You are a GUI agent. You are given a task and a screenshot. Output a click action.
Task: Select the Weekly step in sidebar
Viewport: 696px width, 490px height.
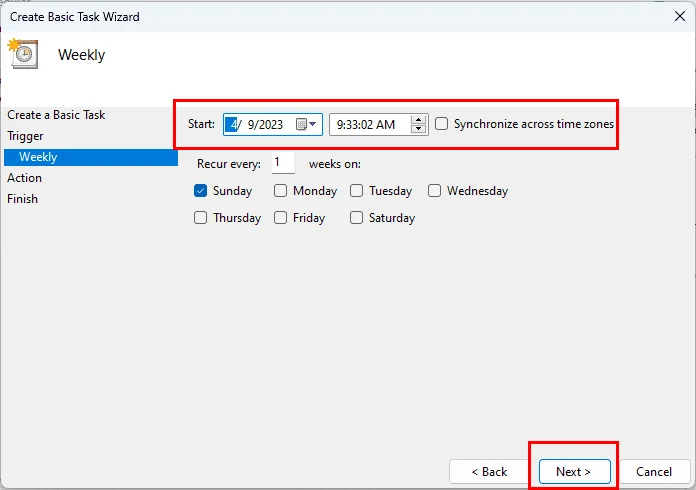coord(91,157)
